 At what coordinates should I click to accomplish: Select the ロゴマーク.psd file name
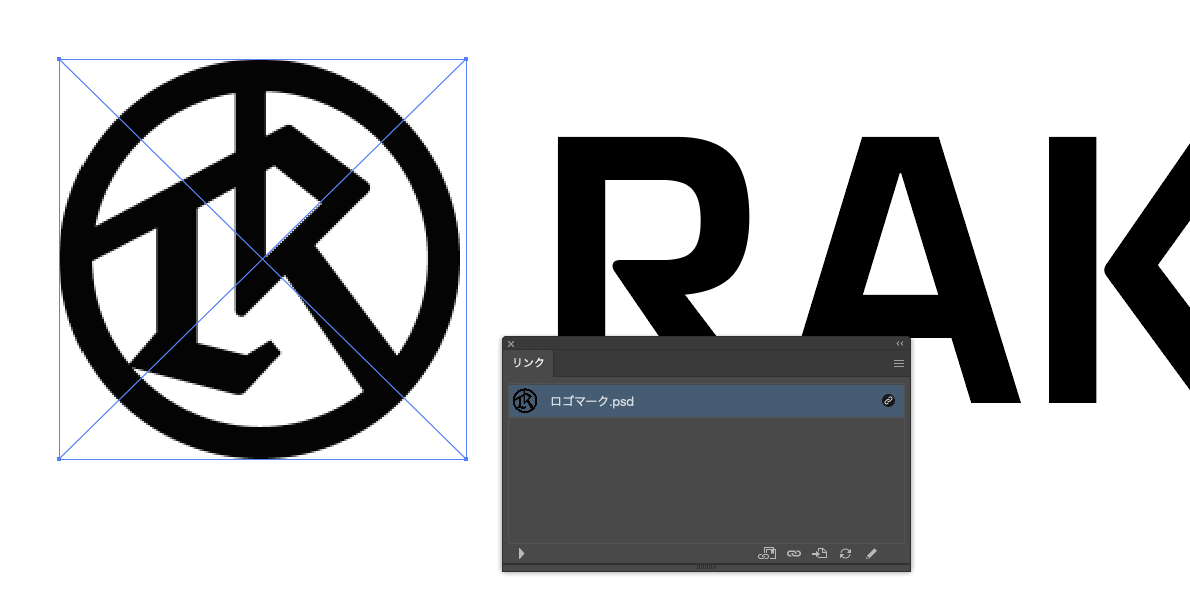click(592, 401)
